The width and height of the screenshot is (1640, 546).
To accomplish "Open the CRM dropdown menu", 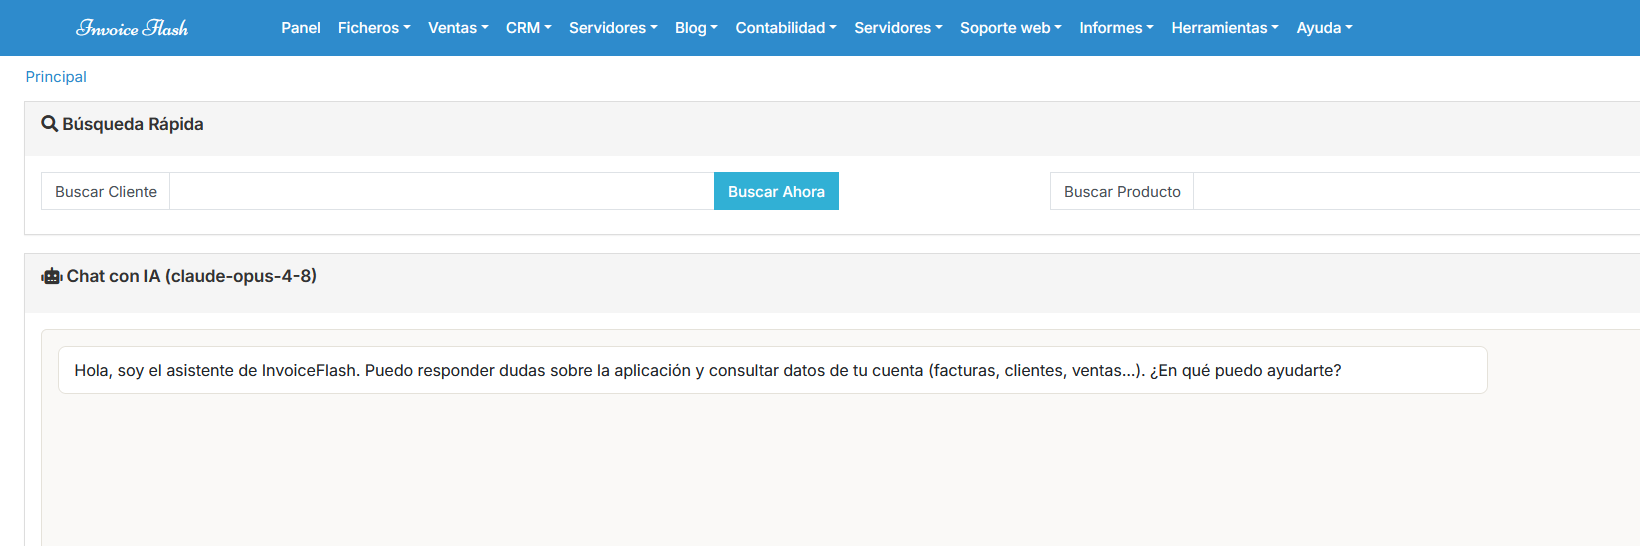I will 529,28.
